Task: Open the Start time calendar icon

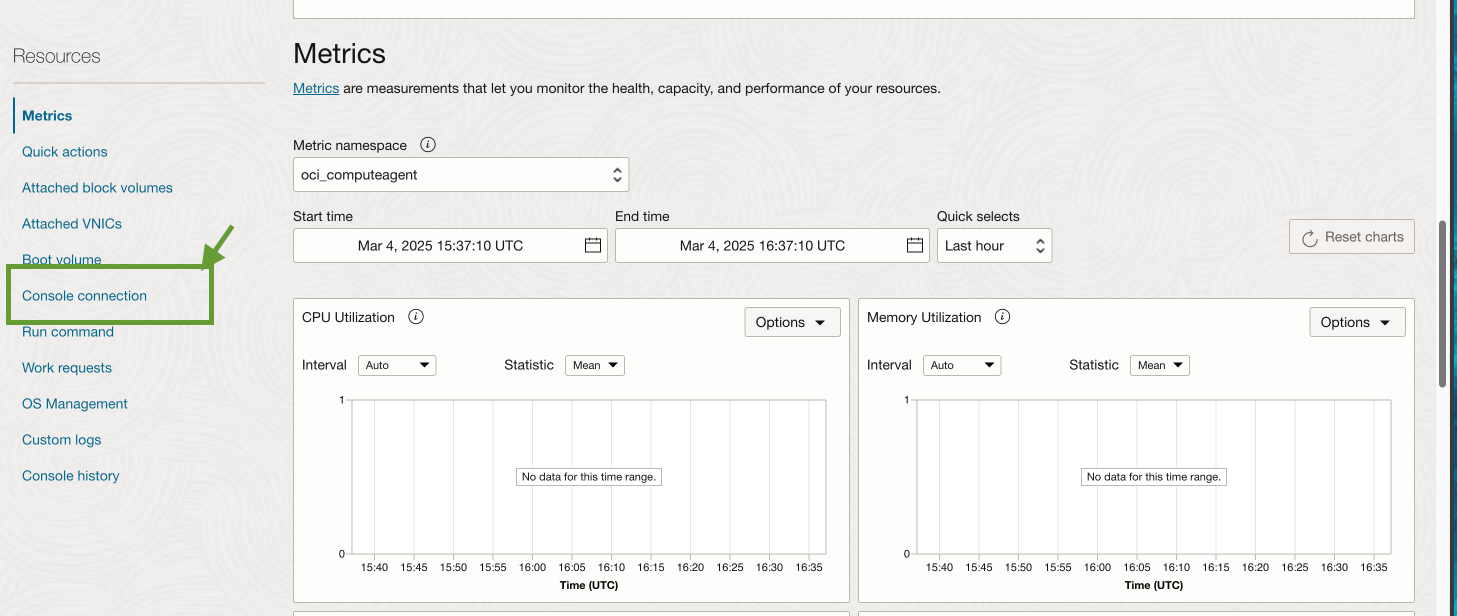Action: tap(592, 246)
